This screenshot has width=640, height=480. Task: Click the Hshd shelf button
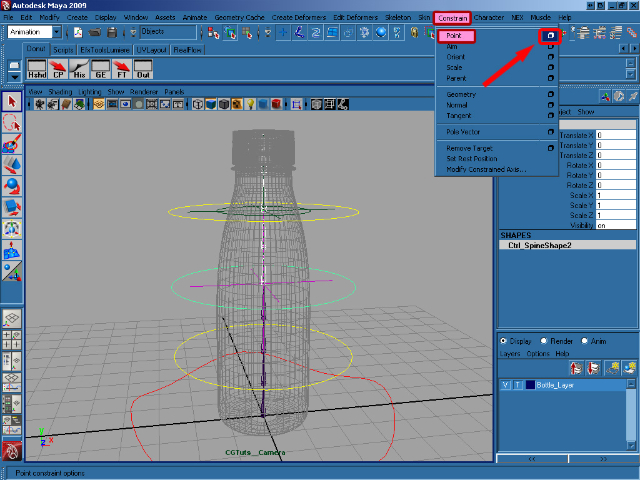point(37,70)
